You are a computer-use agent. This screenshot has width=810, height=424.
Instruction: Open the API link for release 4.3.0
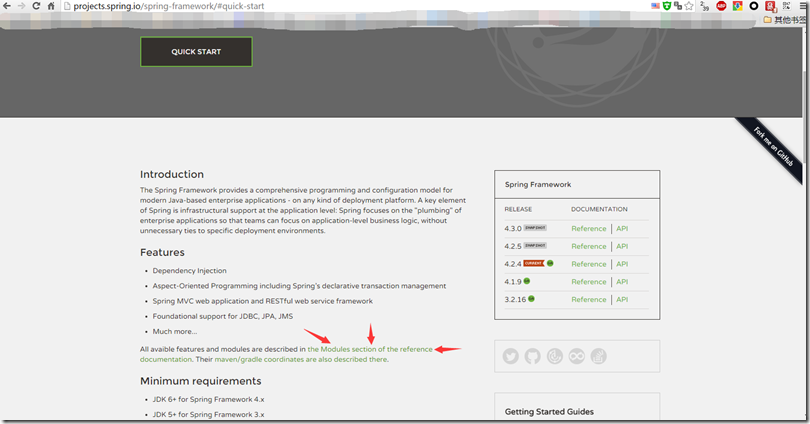(x=622, y=228)
